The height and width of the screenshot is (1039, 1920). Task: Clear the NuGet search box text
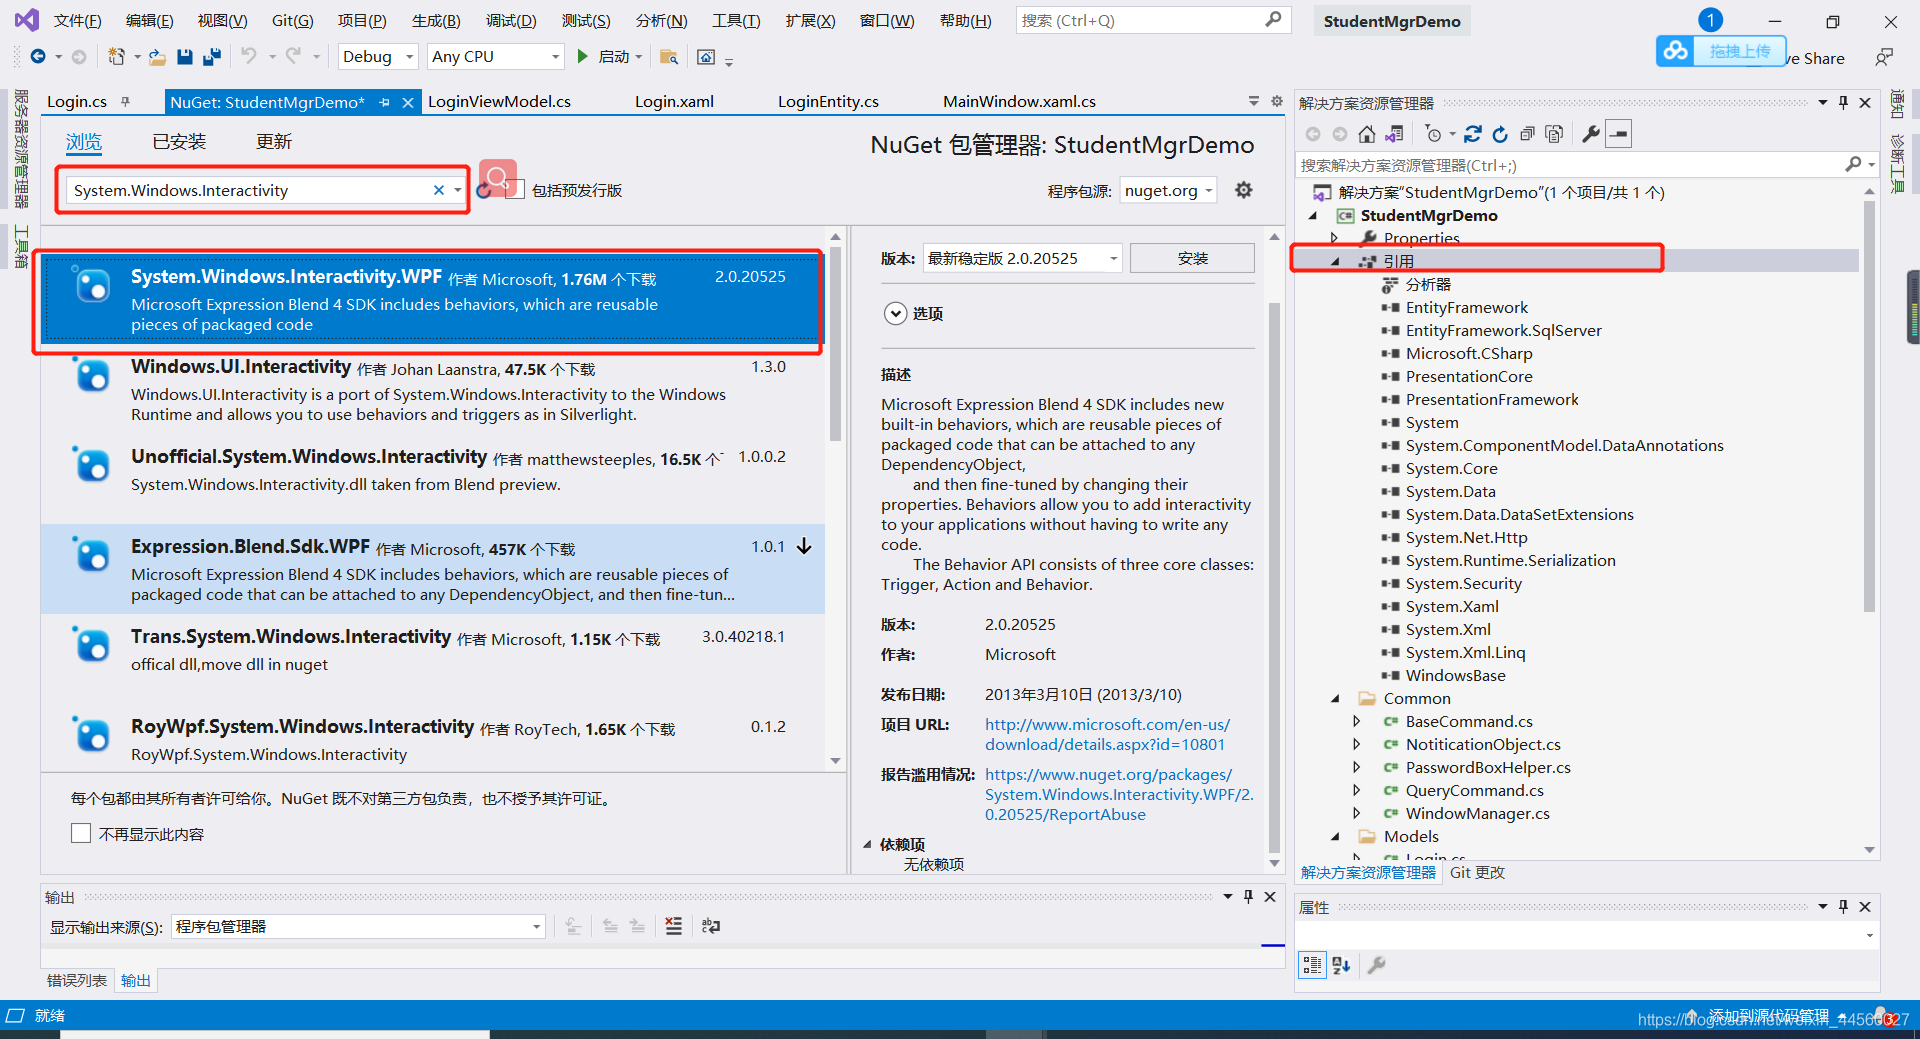pyautogui.click(x=438, y=190)
